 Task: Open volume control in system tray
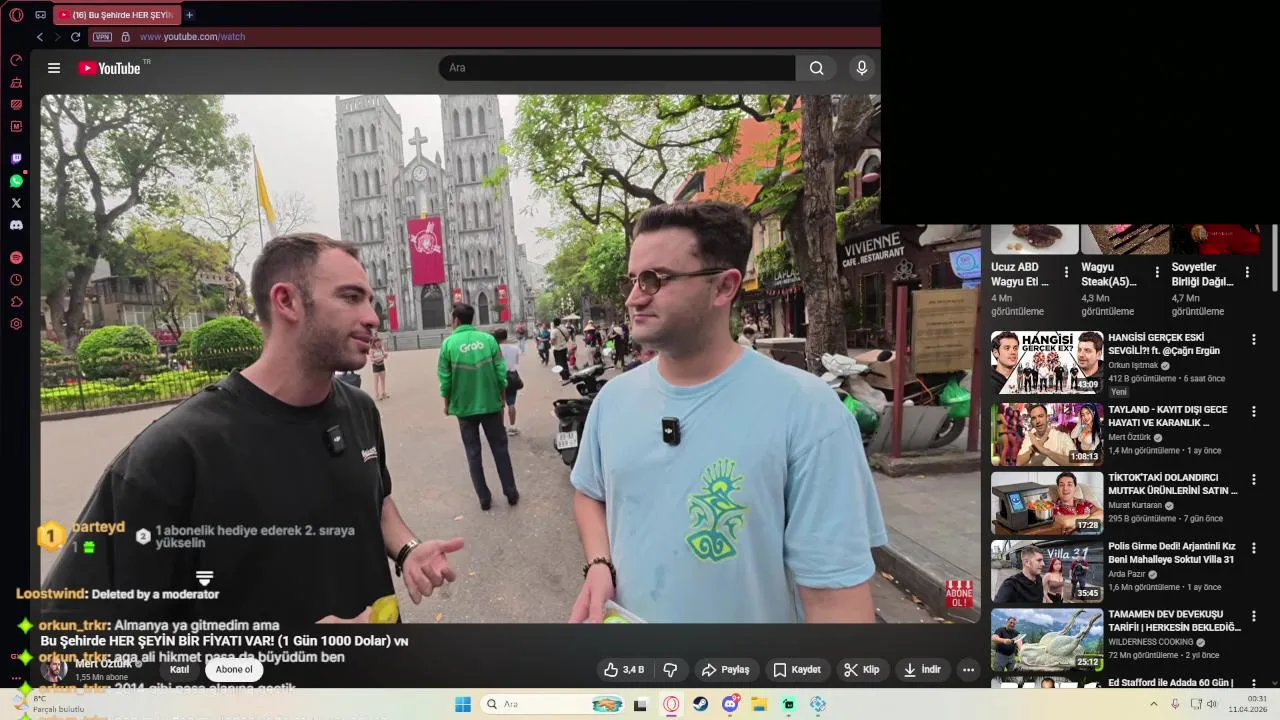[1213, 704]
